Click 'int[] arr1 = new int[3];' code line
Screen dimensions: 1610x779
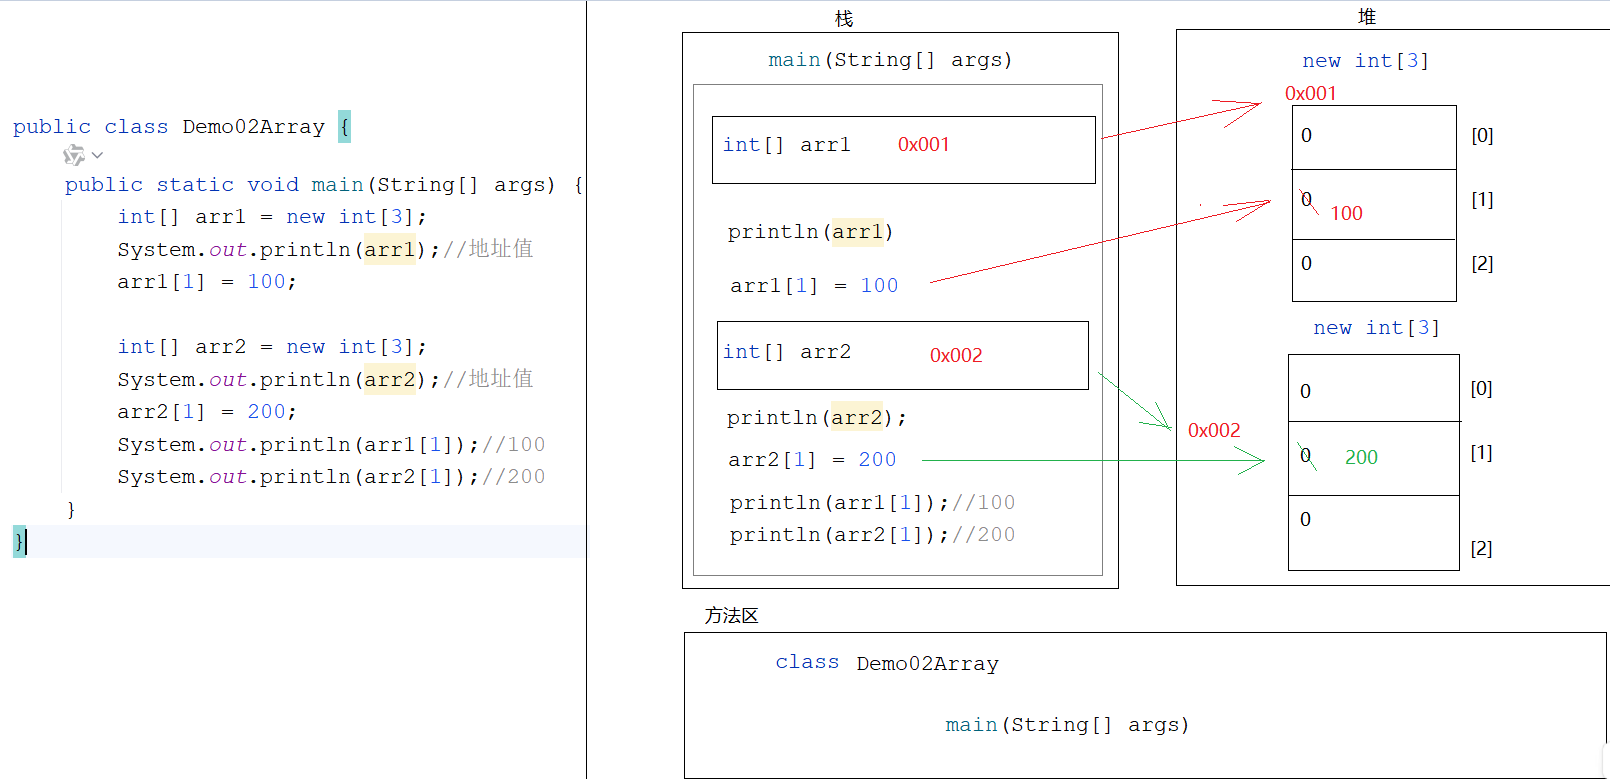(x=271, y=217)
